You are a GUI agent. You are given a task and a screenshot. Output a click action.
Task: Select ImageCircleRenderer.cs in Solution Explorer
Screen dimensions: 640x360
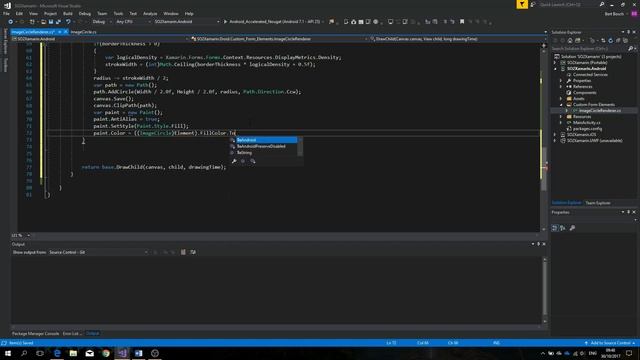click(600, 111)
